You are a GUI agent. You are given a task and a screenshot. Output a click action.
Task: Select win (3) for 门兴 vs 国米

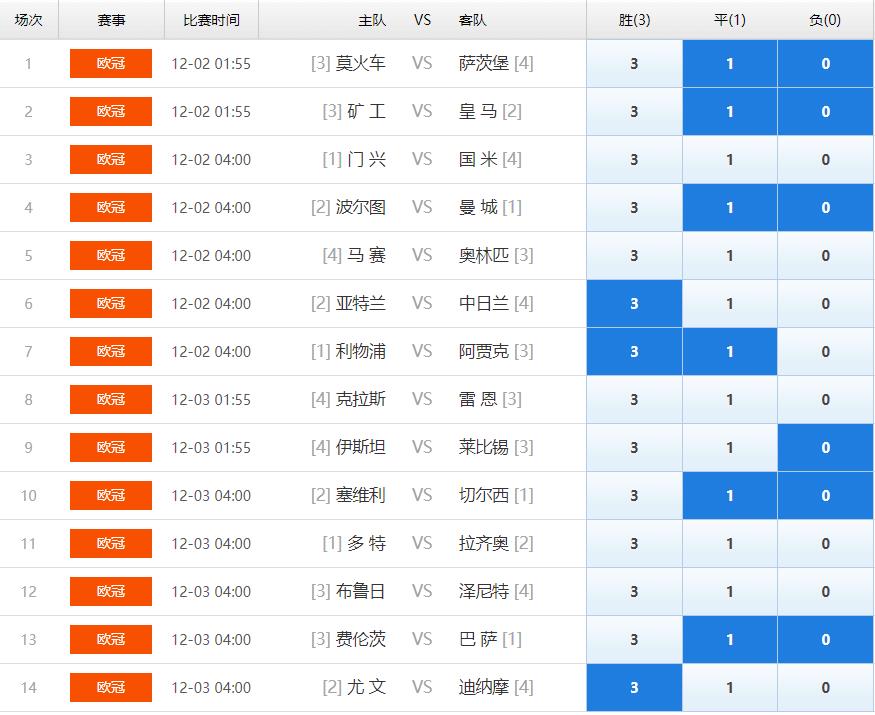click(x=634, y=160)
